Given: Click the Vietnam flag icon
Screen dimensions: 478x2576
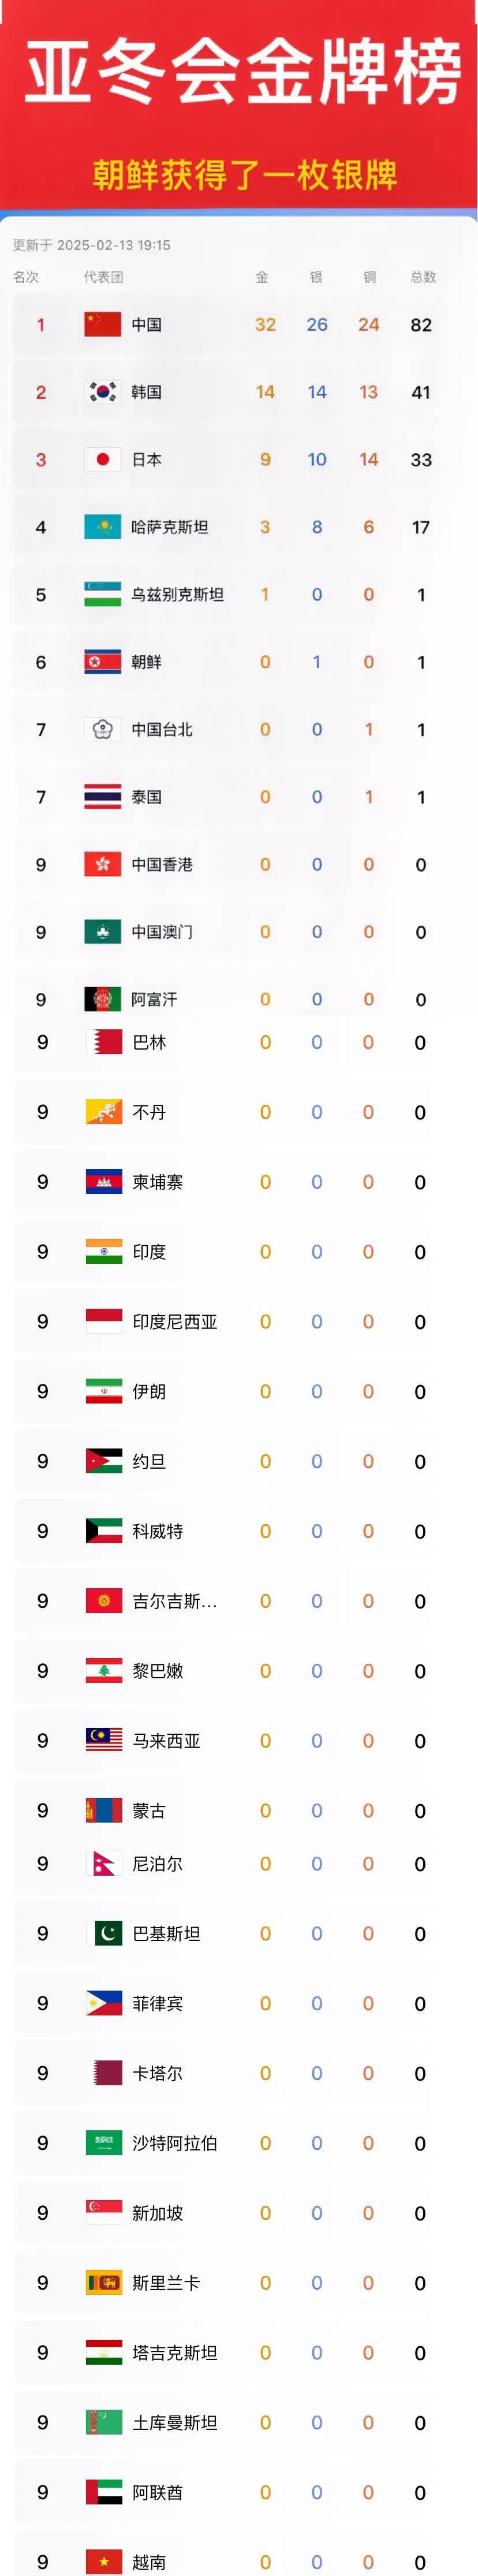Looking at the screenshot, I should tap(103, 2562).
